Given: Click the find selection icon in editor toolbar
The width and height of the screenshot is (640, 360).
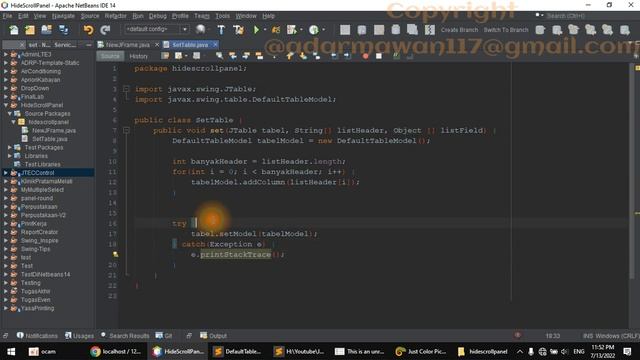Looking at the screenshot, I should tap(219, 56).
